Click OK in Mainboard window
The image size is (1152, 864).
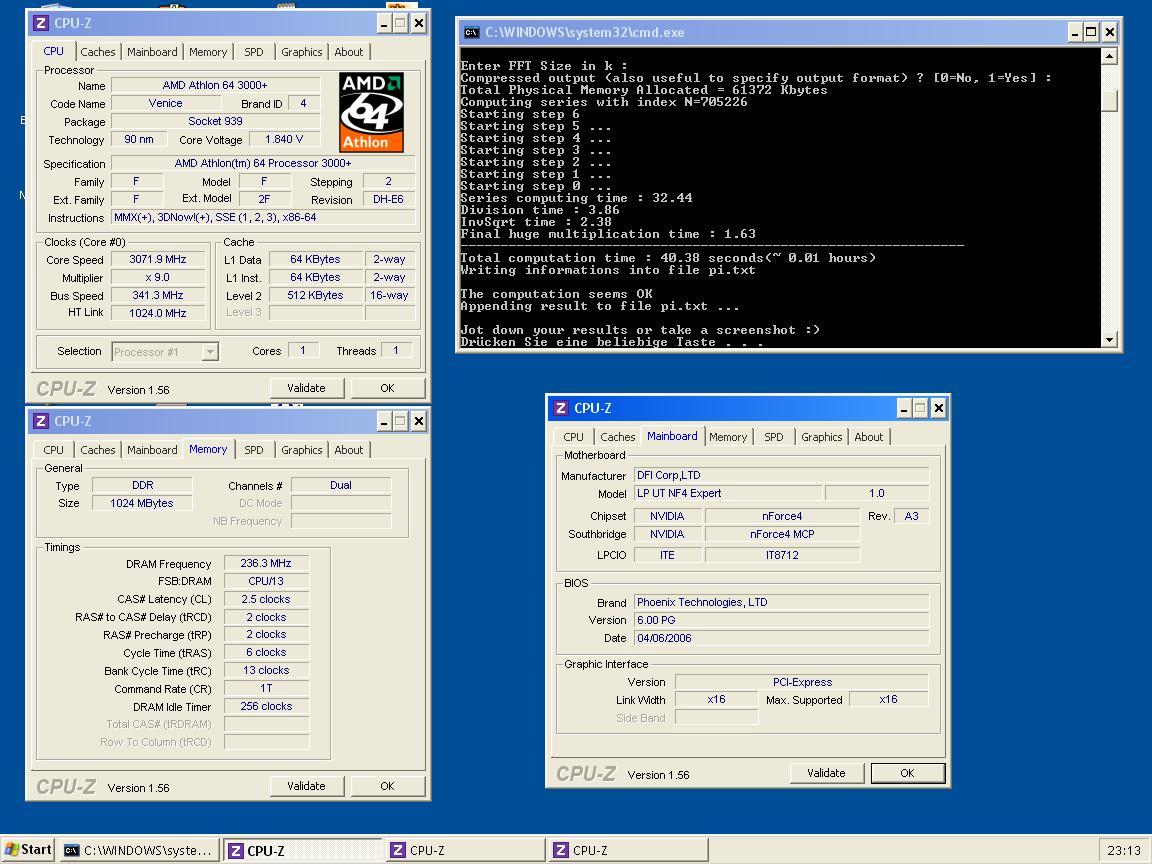pos(907,773)
